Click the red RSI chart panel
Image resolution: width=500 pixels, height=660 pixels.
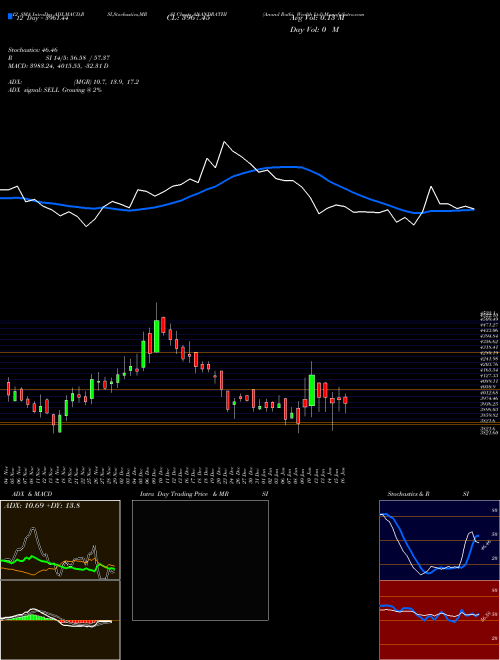click(x=439, y=620)
